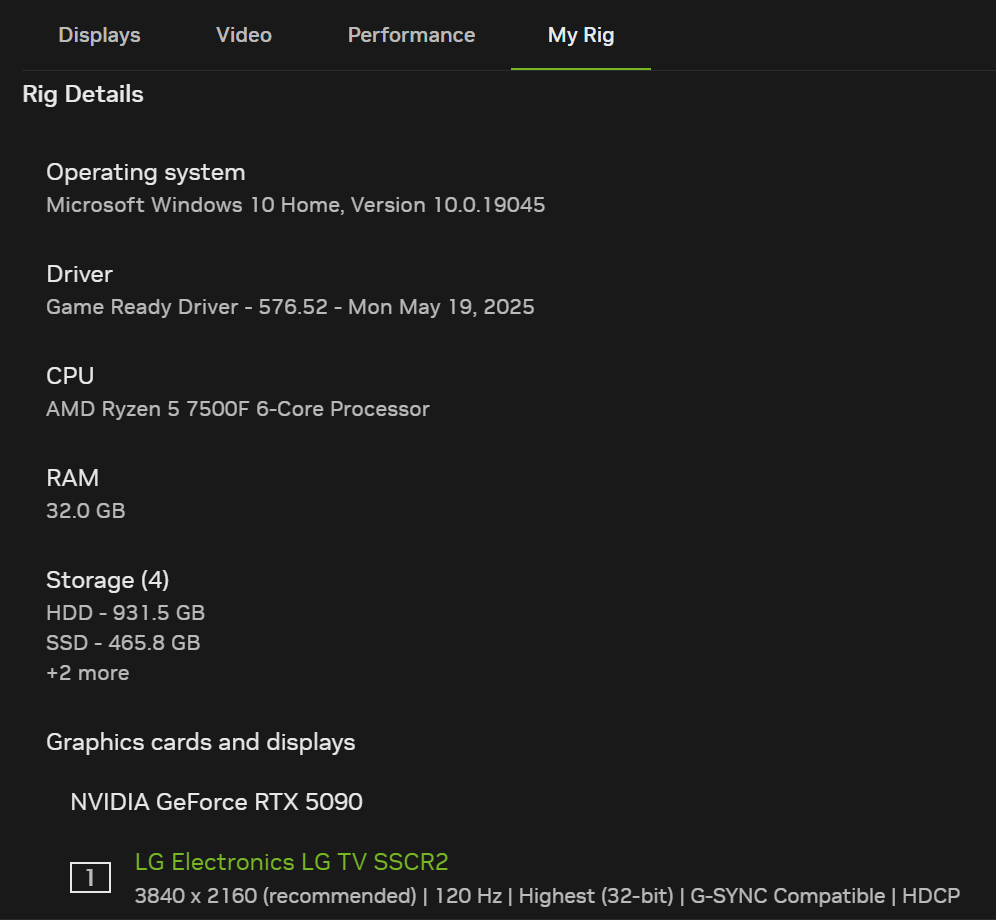
Task: Click the 3840 x 2160 display details line
Action: pyautogui.click(x=548, y=896)
